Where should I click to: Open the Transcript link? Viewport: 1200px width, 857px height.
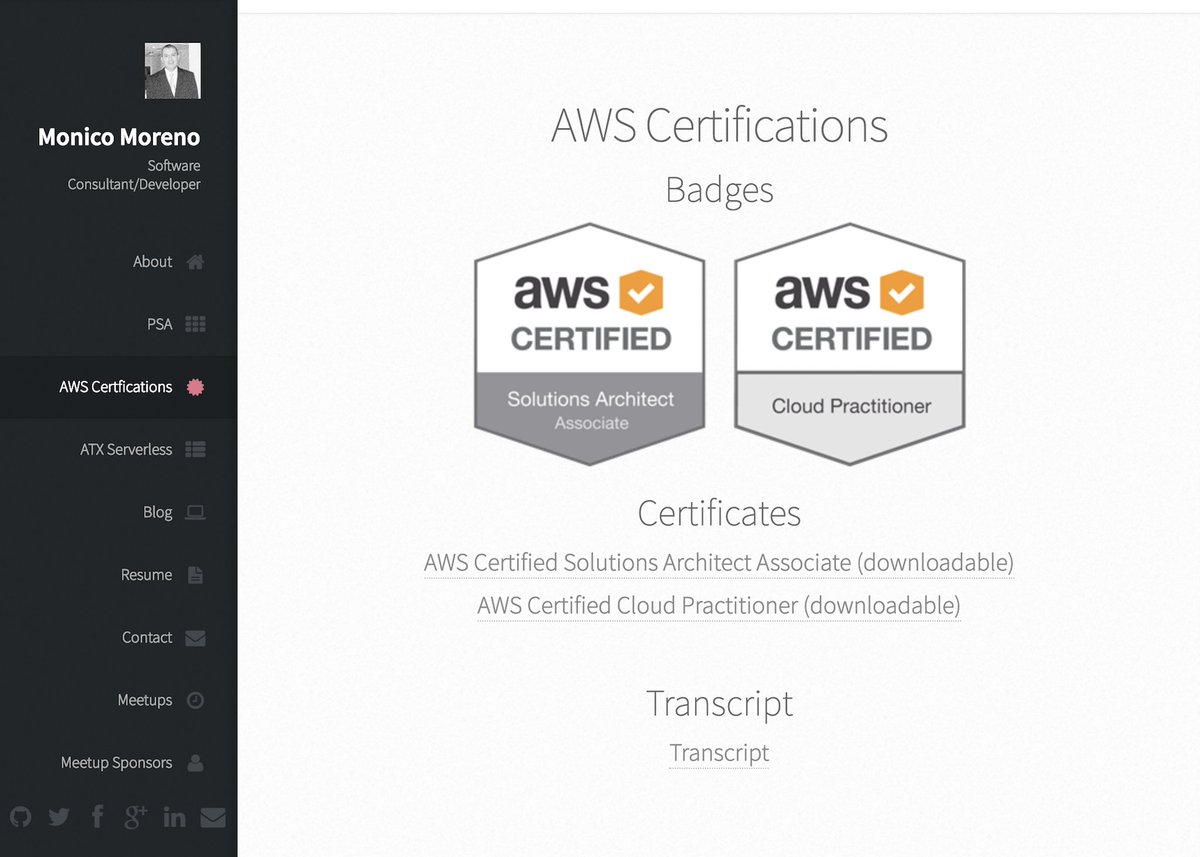(719, 753)
